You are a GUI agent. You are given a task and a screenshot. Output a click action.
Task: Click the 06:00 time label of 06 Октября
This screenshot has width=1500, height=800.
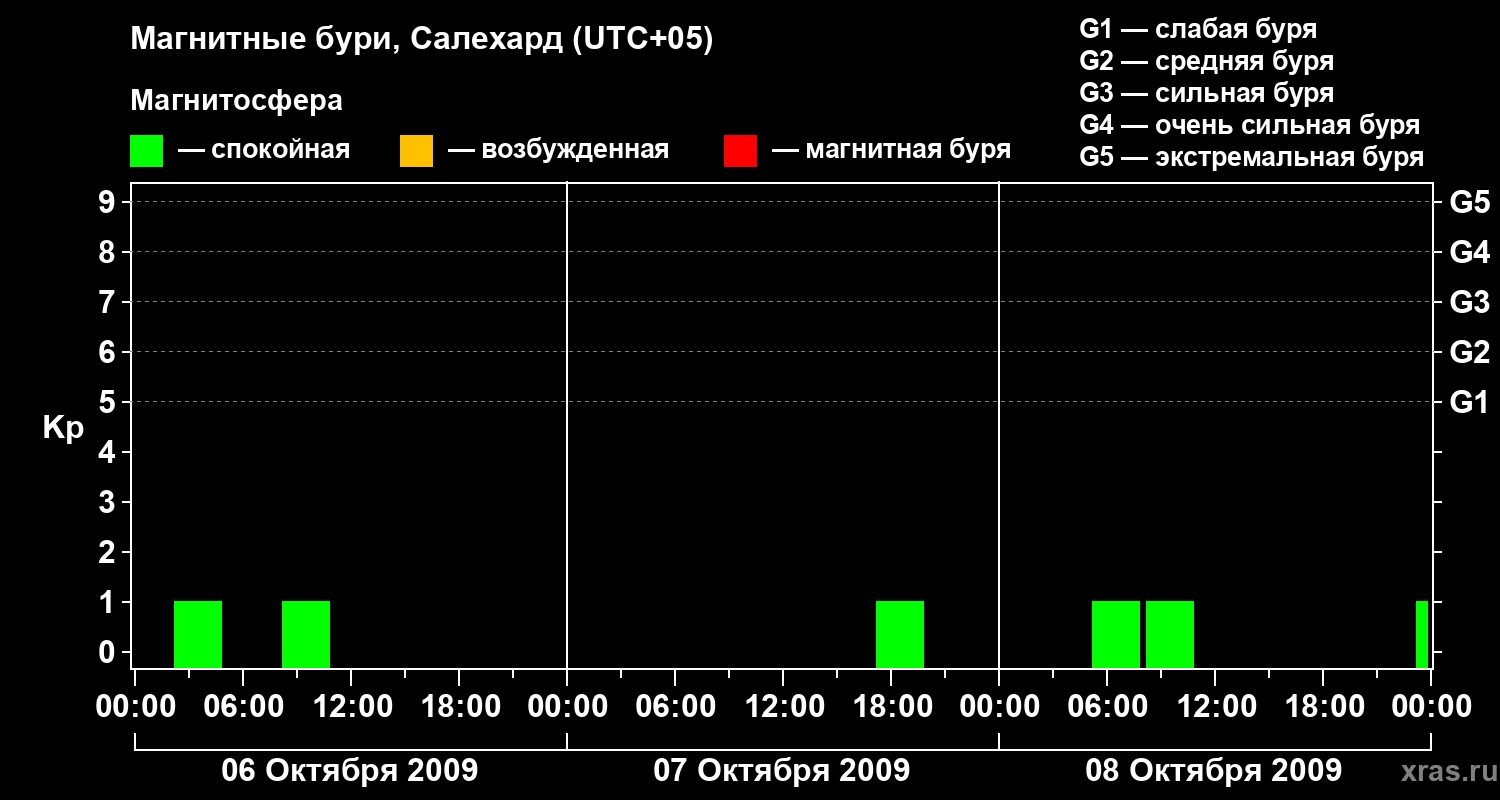click(x=243, y=707)
